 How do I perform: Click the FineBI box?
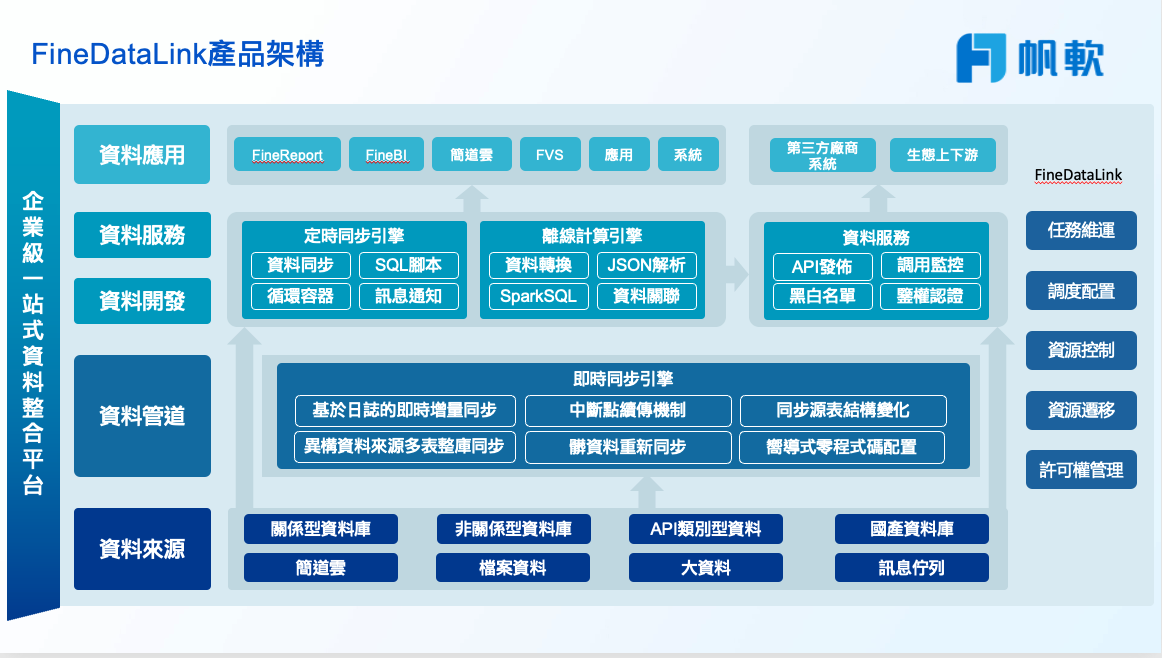coord(386,154)
